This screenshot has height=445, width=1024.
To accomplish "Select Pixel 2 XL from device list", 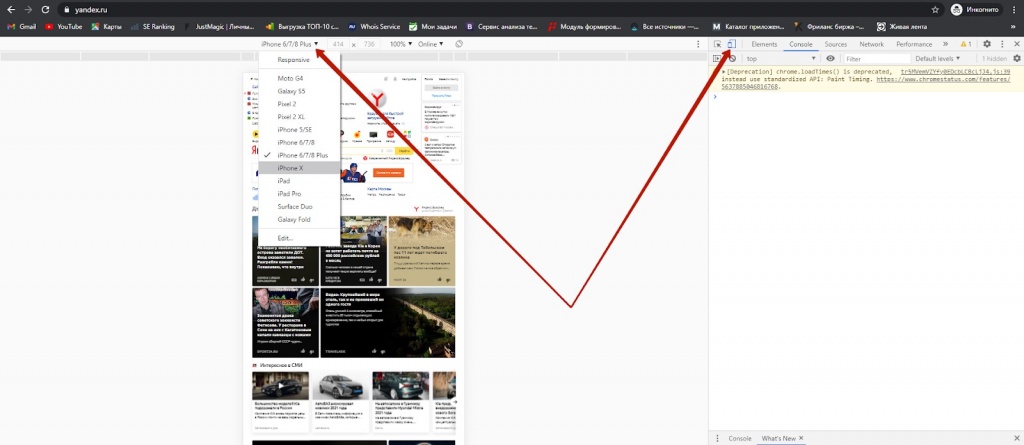I will (x=299, y=117).
